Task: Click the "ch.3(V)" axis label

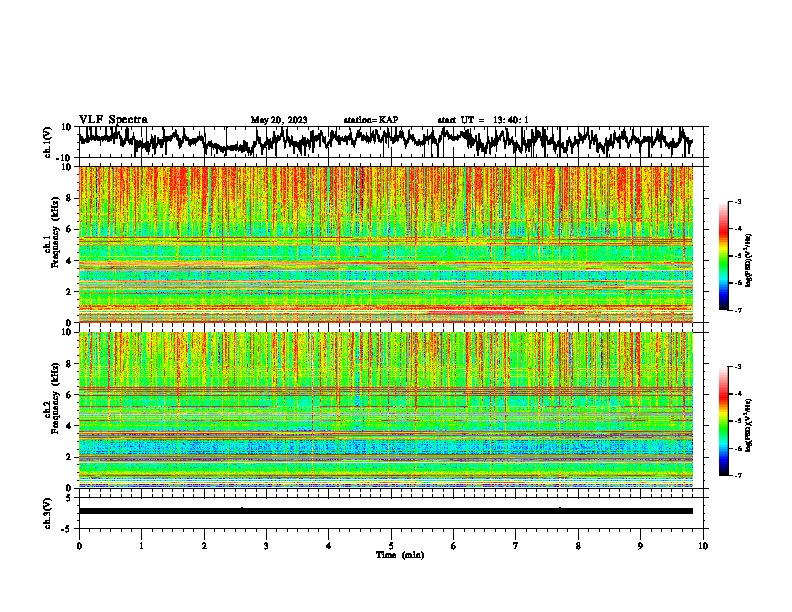Action: pyautogui.click(x=48, y=513)
